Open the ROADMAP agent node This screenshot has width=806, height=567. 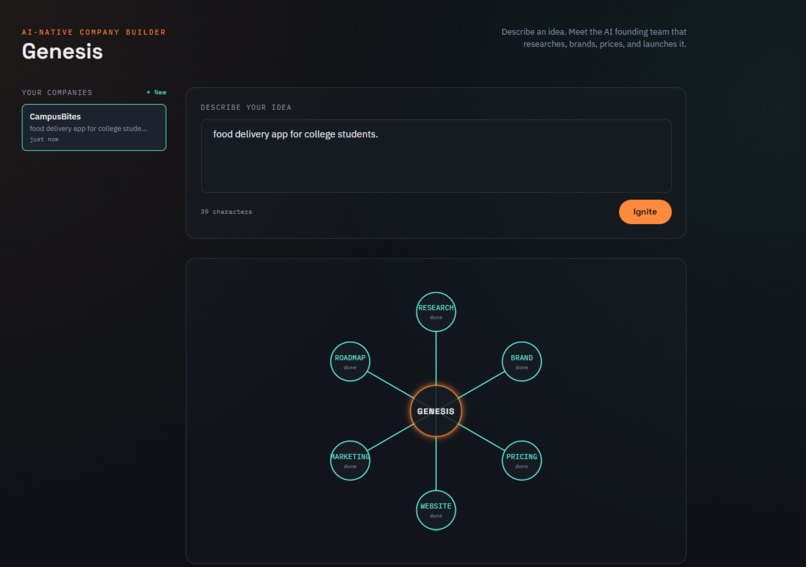point(350,361)
